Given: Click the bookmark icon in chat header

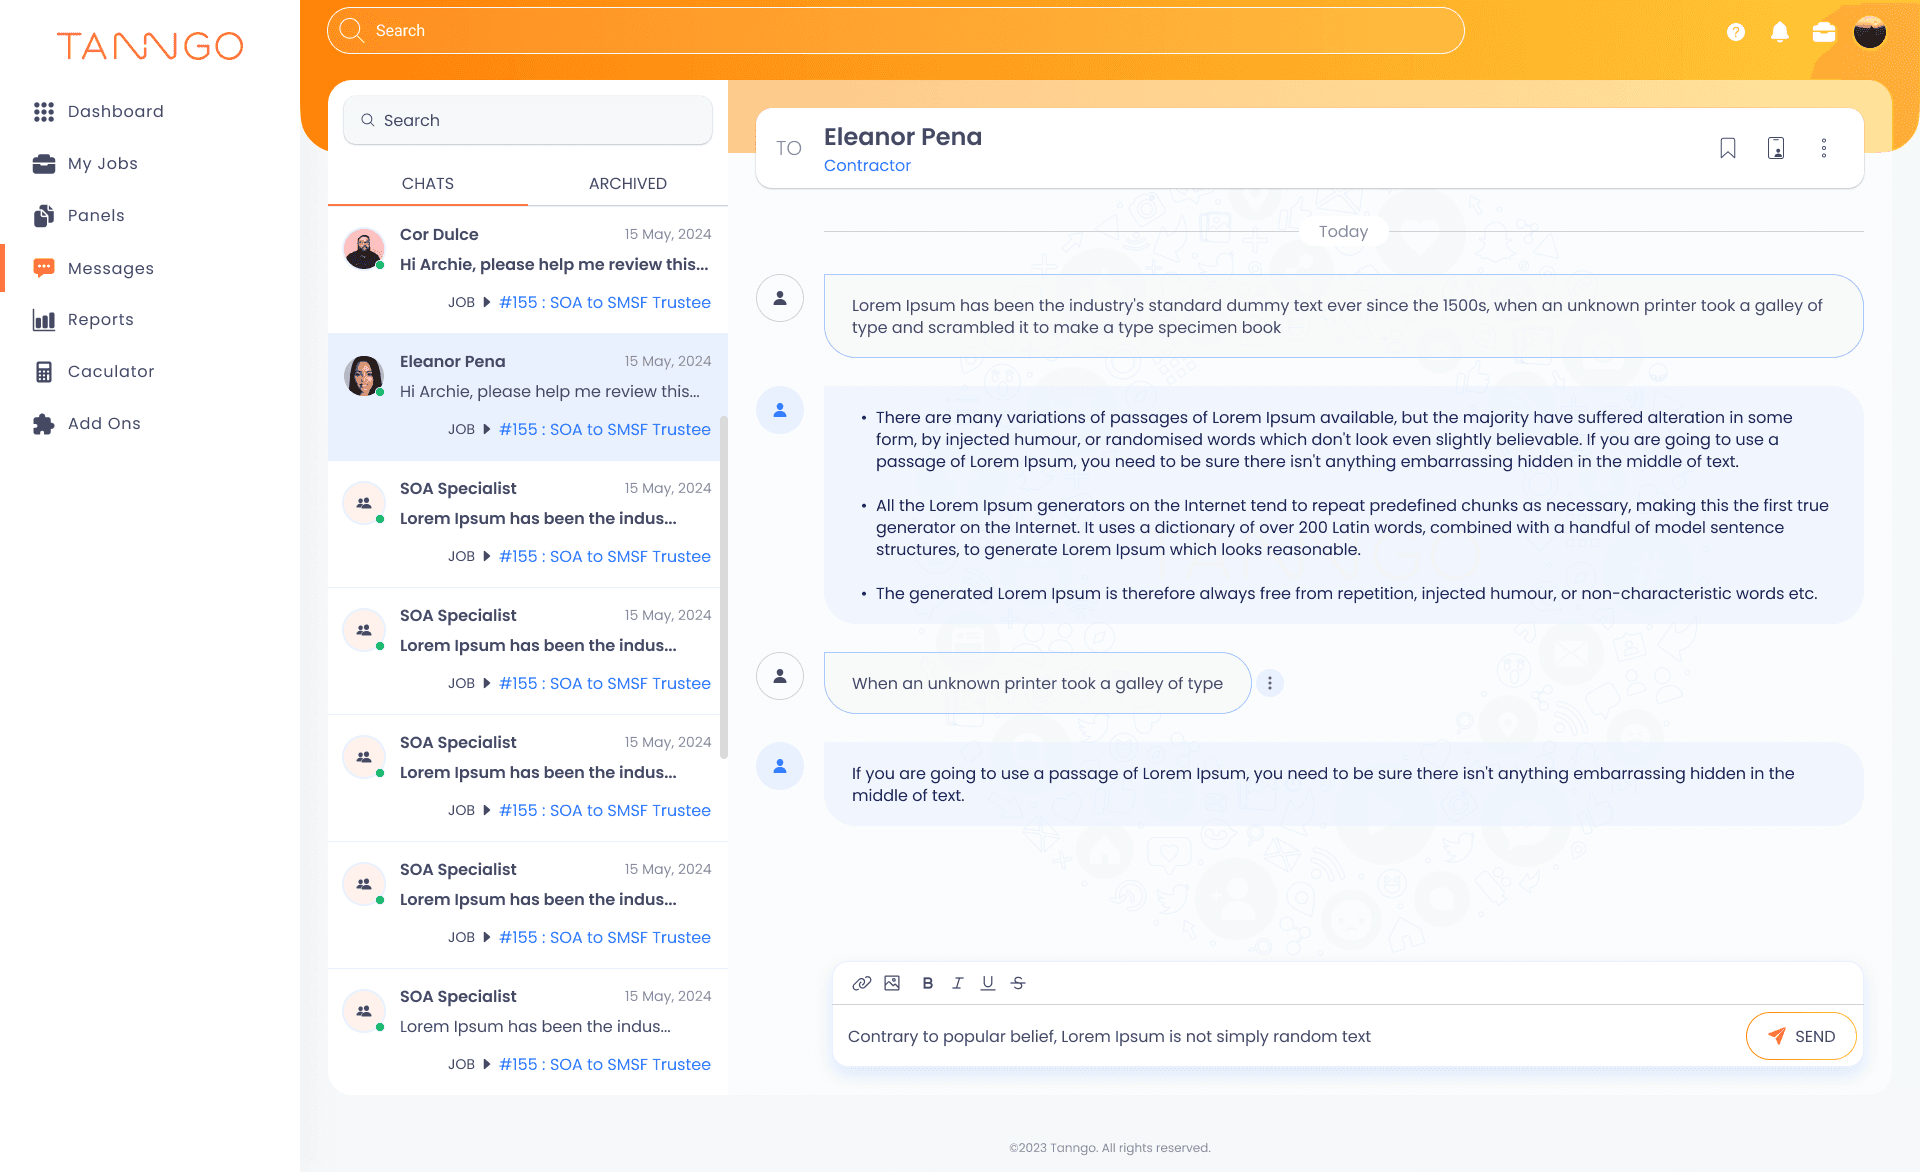Looking at the screenshot, I should click(1727, 148).
